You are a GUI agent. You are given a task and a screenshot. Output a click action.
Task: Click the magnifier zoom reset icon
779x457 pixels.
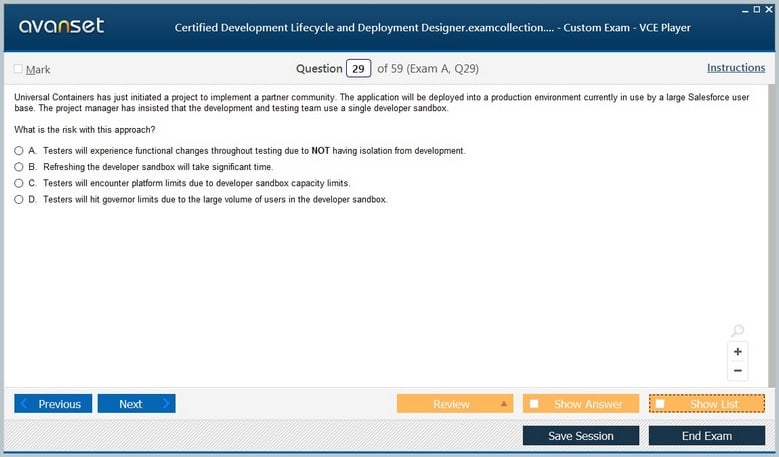[x=737, y=330]
